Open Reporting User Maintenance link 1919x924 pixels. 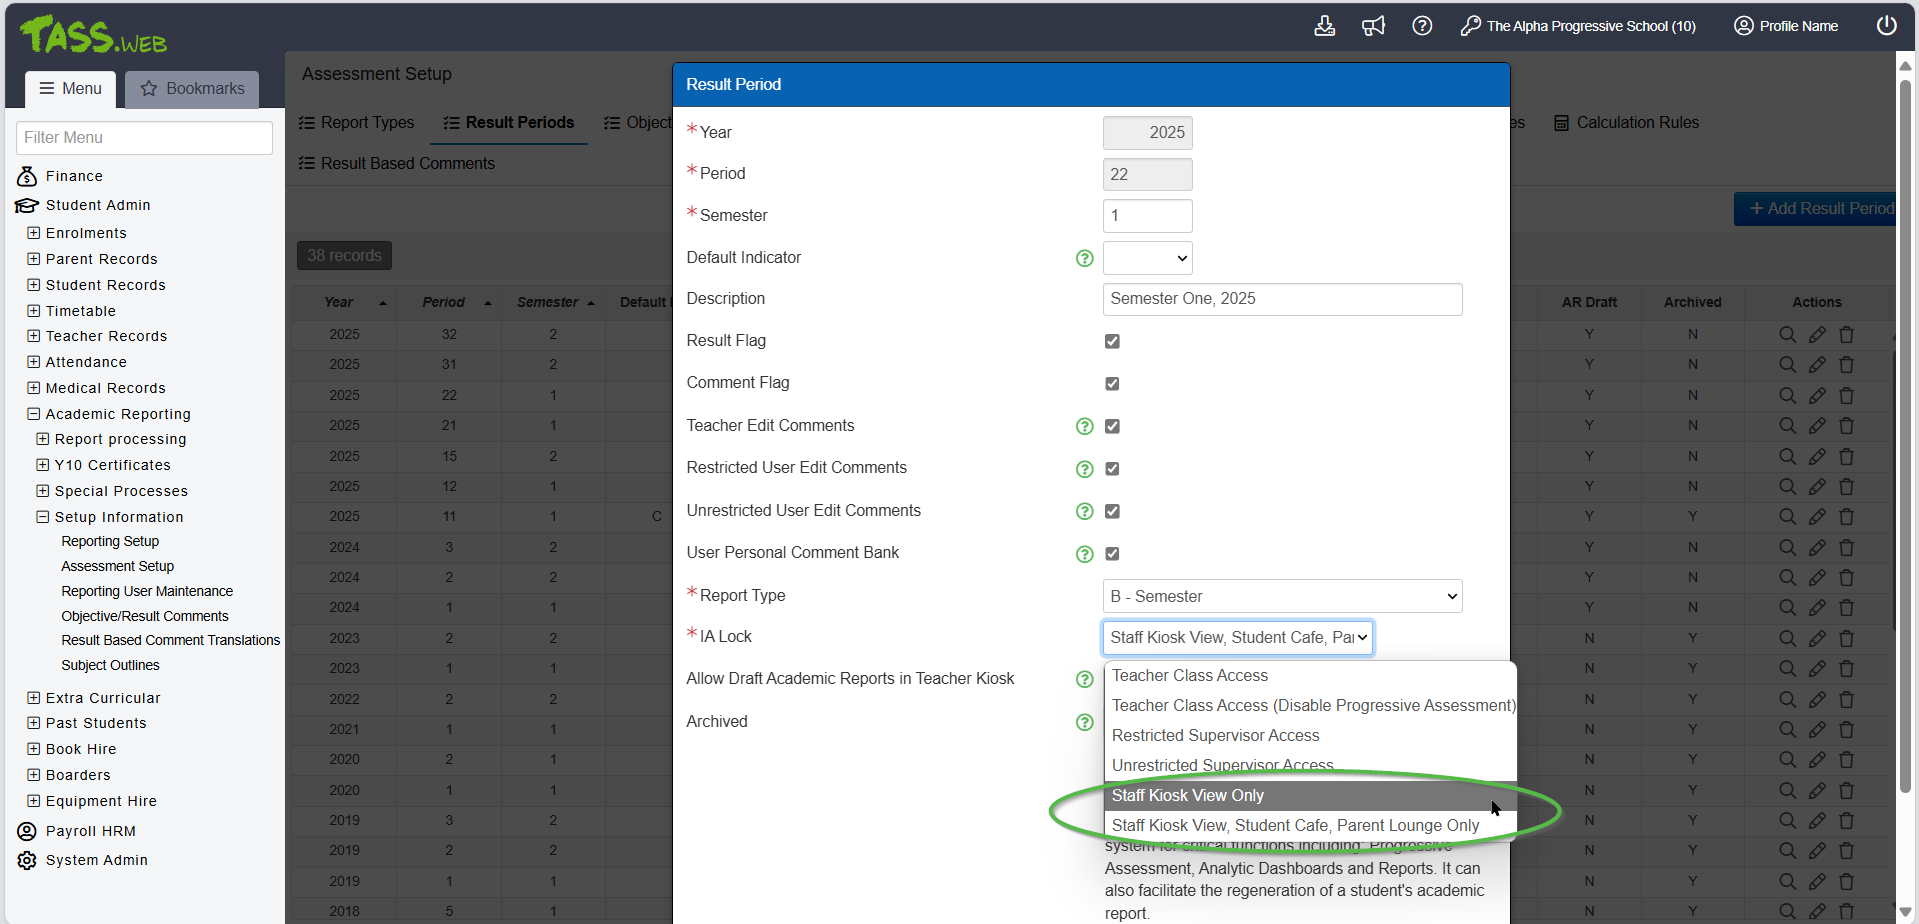coord(147,592)
